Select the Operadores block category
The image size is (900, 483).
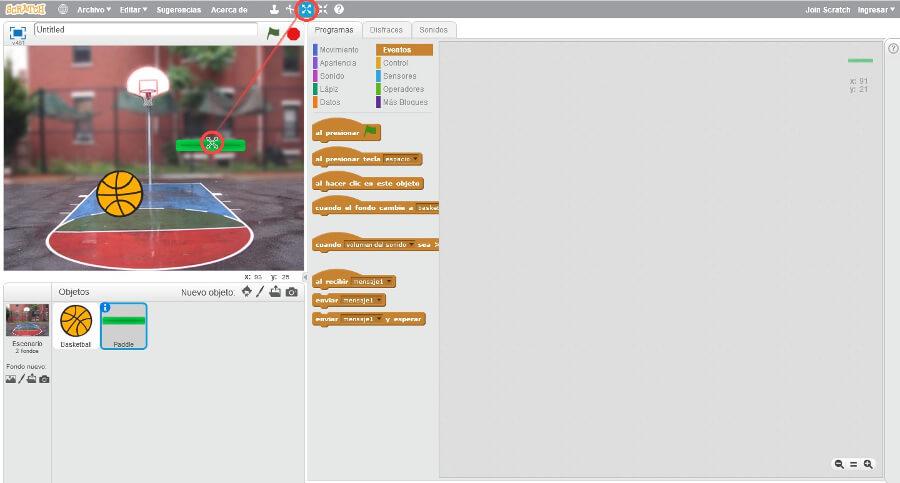[x=403, y=89]
